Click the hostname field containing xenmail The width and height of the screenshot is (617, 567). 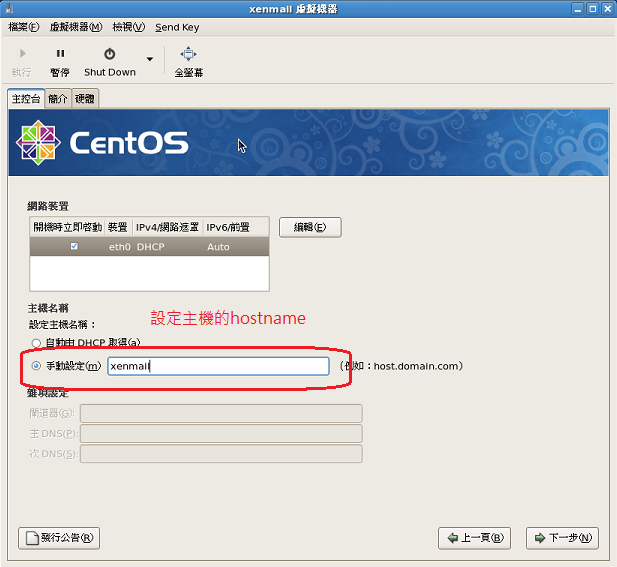[x=218, y=366]
